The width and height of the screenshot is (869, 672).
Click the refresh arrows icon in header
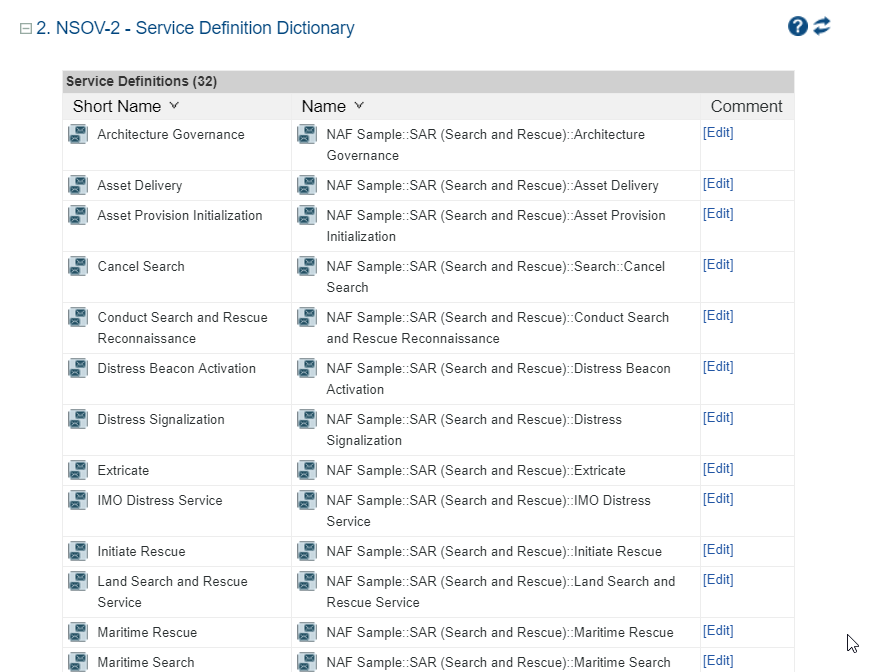tap(822, 26)
